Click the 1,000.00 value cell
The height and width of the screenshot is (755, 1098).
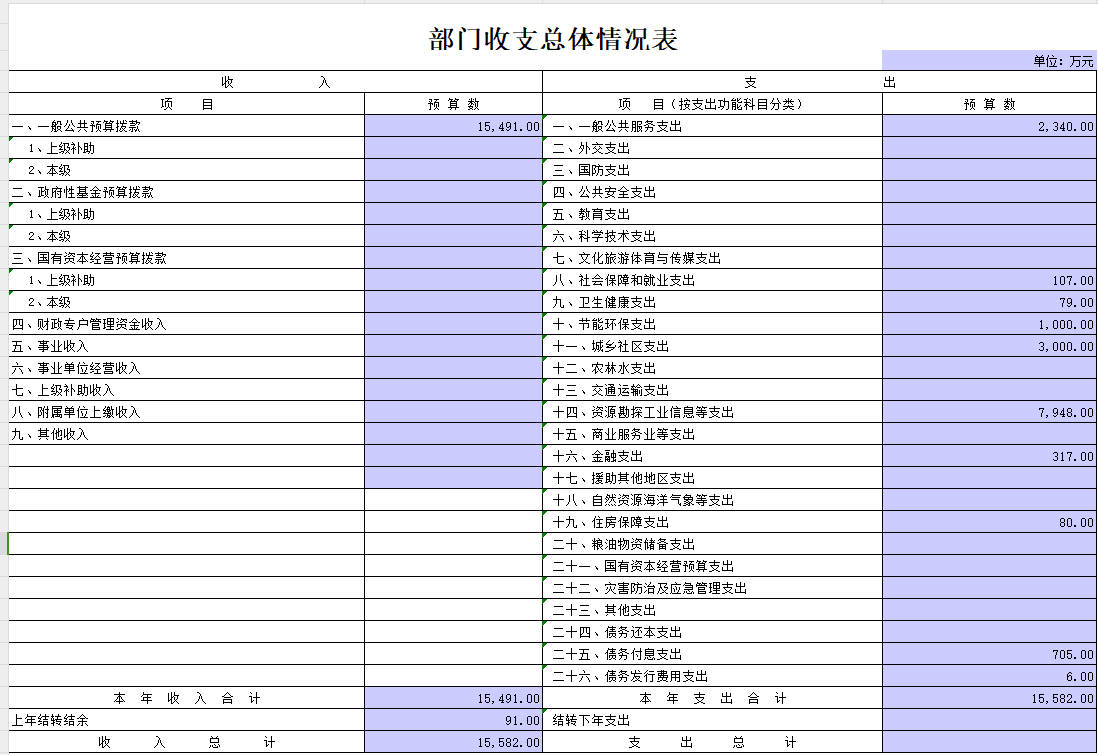(989, 324)
